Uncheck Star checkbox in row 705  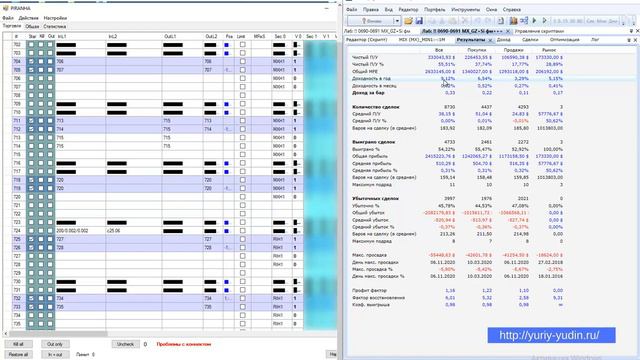31,70
